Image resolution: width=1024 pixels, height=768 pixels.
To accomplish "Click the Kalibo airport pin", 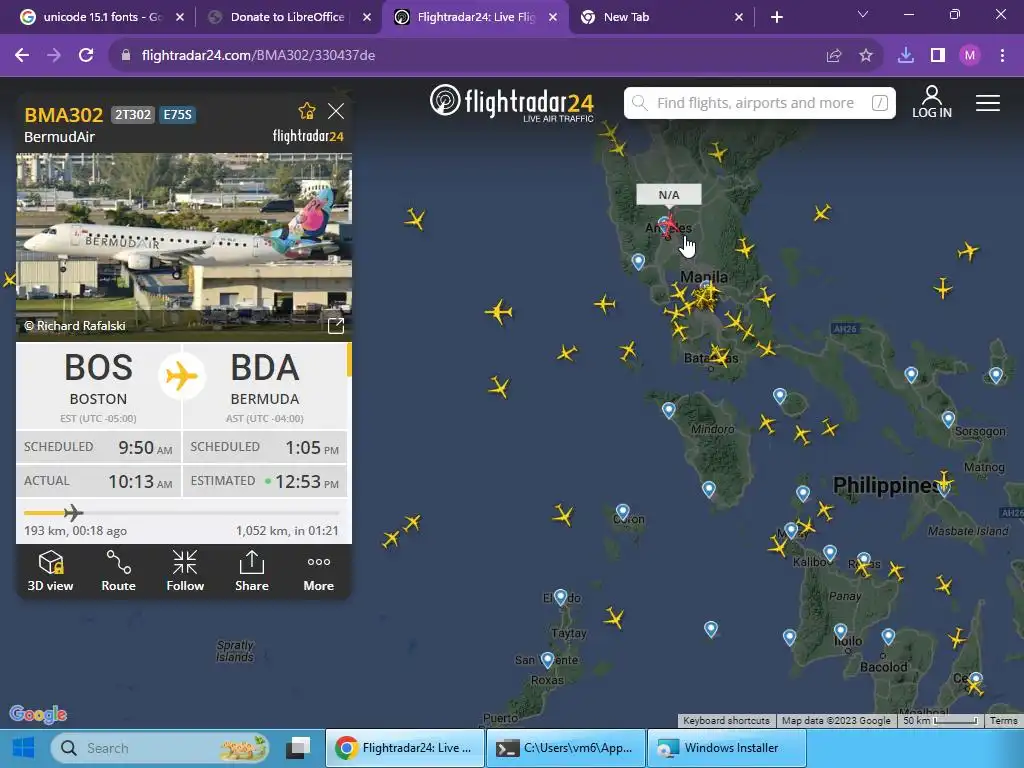I will 829,553.
